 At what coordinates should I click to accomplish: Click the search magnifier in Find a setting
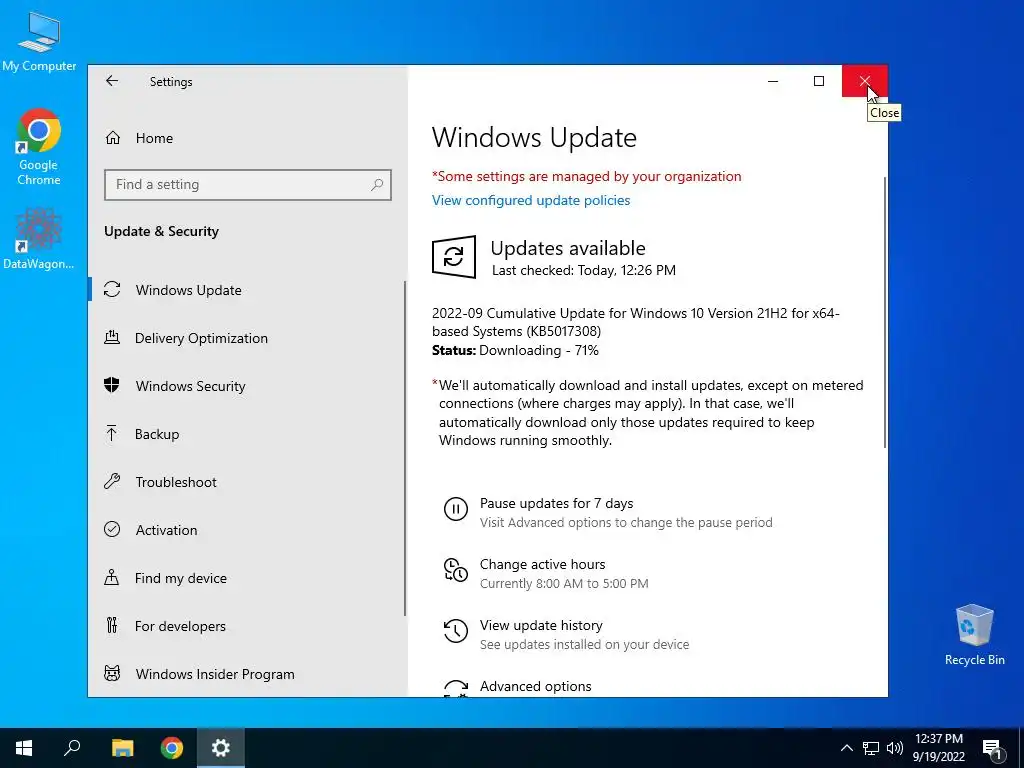pos(377,185)
